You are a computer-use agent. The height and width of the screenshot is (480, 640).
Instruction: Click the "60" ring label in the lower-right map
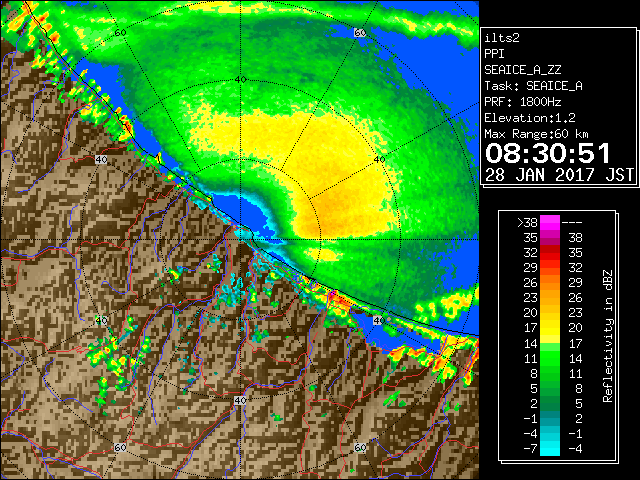pos(360,447)
